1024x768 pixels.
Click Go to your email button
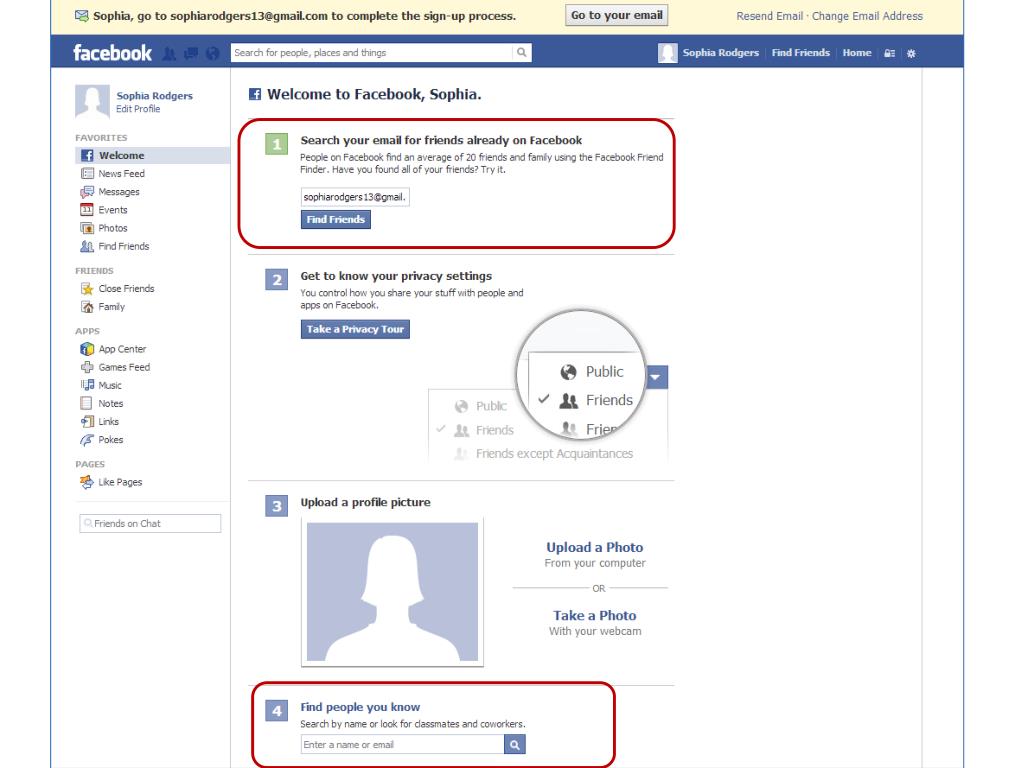616,15
